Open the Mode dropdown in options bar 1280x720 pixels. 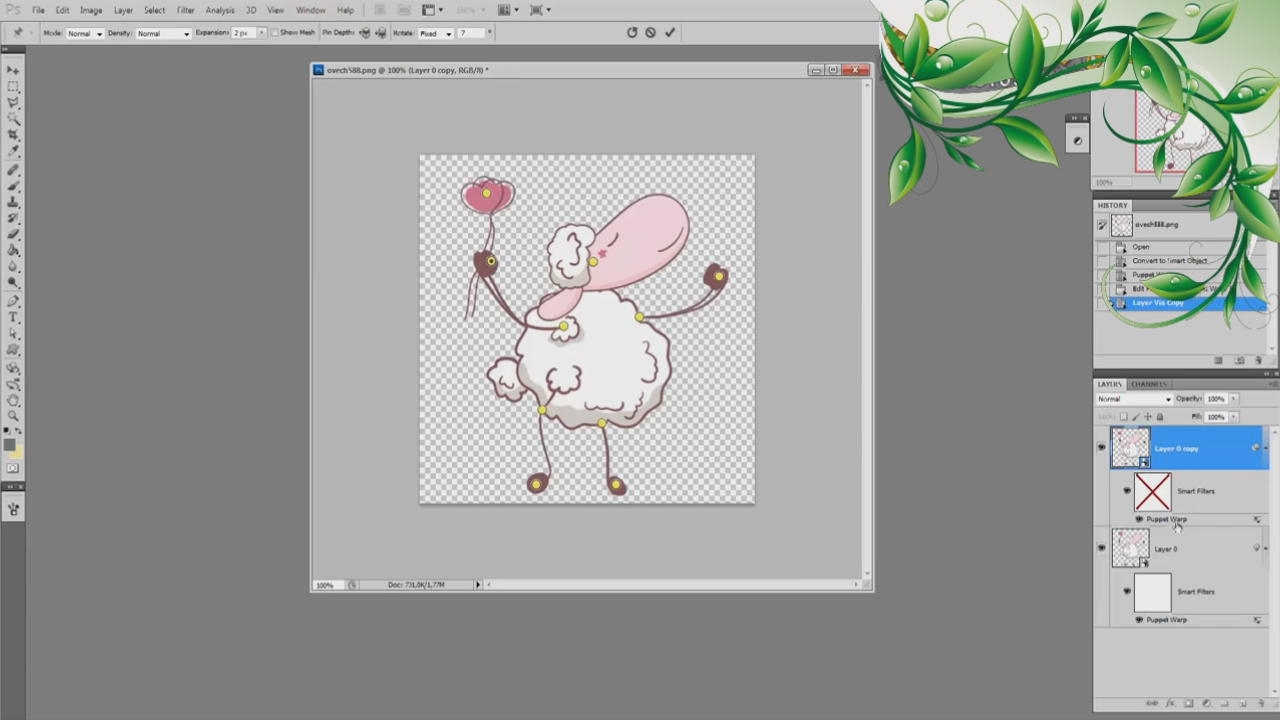(84, 33)
